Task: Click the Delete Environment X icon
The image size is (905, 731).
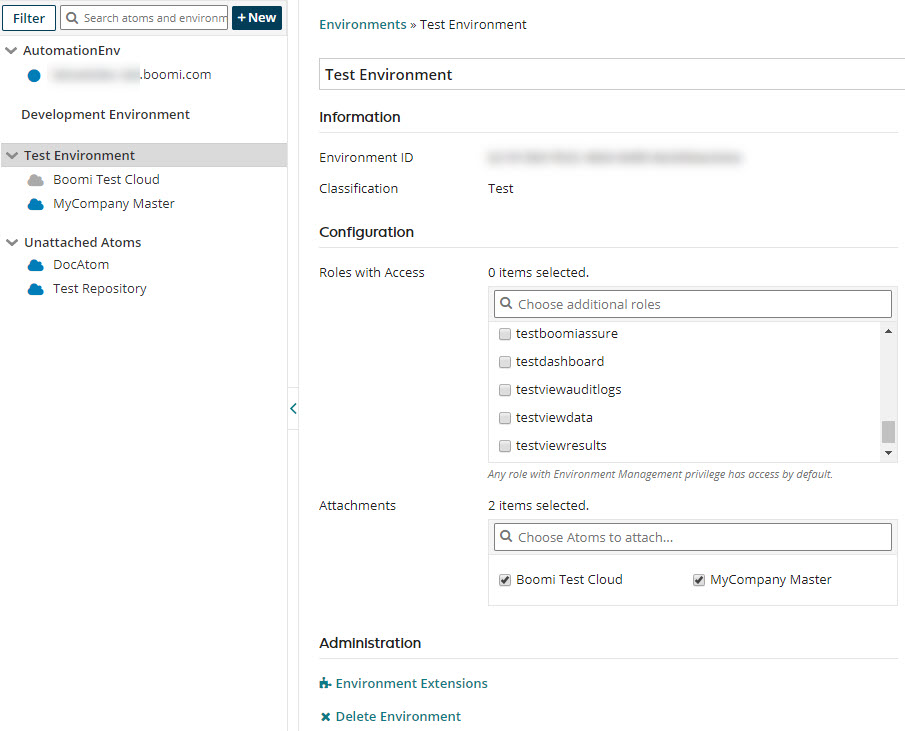Action: point(325,717)
